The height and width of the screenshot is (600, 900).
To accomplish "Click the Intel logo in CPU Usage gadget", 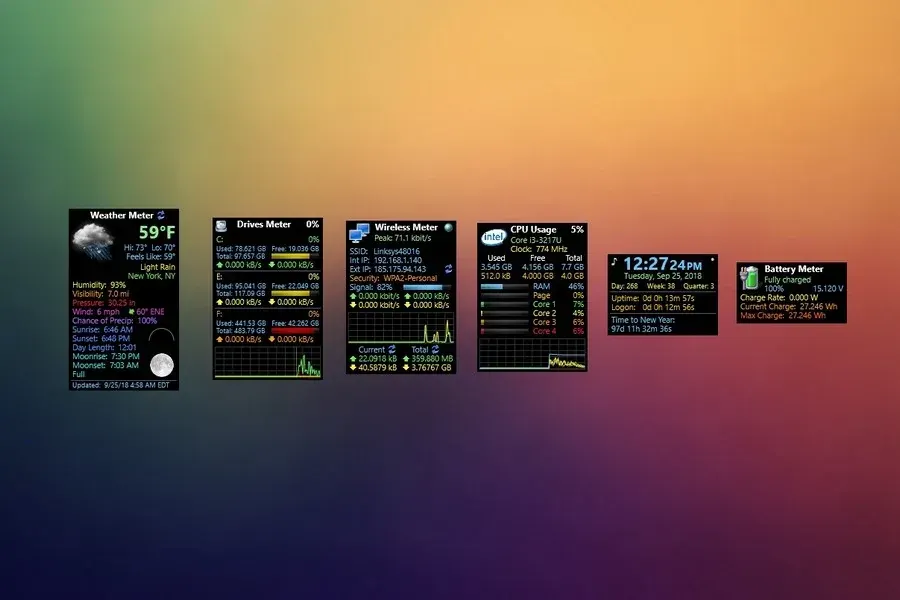I will (493, 237).
